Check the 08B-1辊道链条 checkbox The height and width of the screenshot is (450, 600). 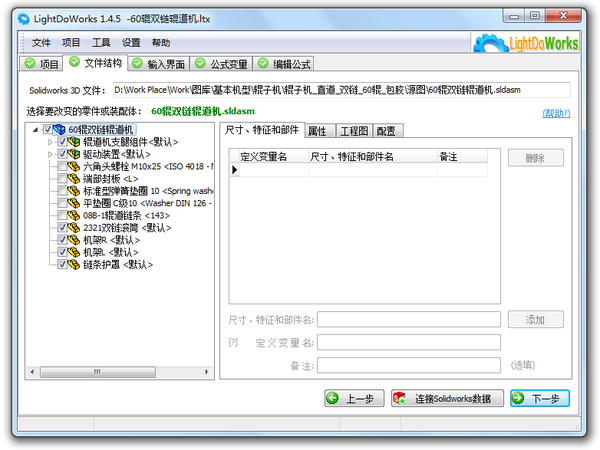pos(62,215)
